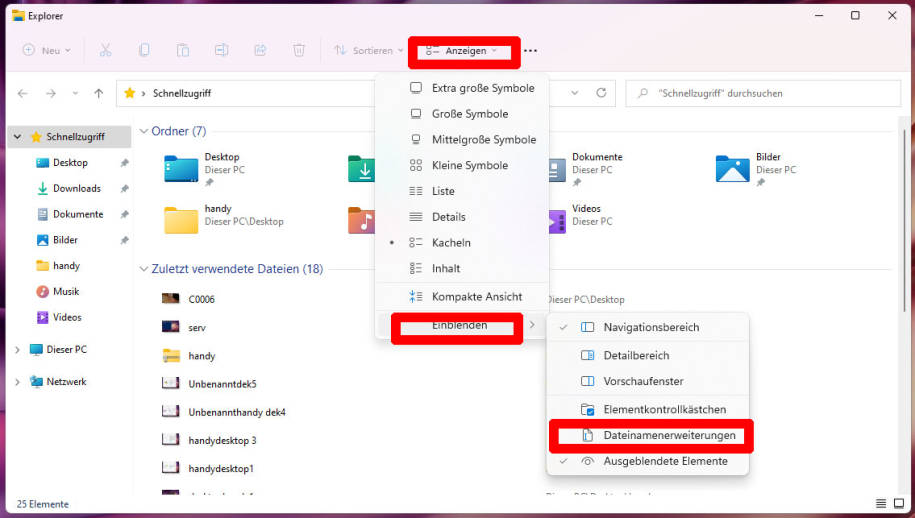Image resolution: width=915 pixels, height=518 pixels.
Task: Uncheck the Navigationsbereich option
Action: (x=650, y=328)
